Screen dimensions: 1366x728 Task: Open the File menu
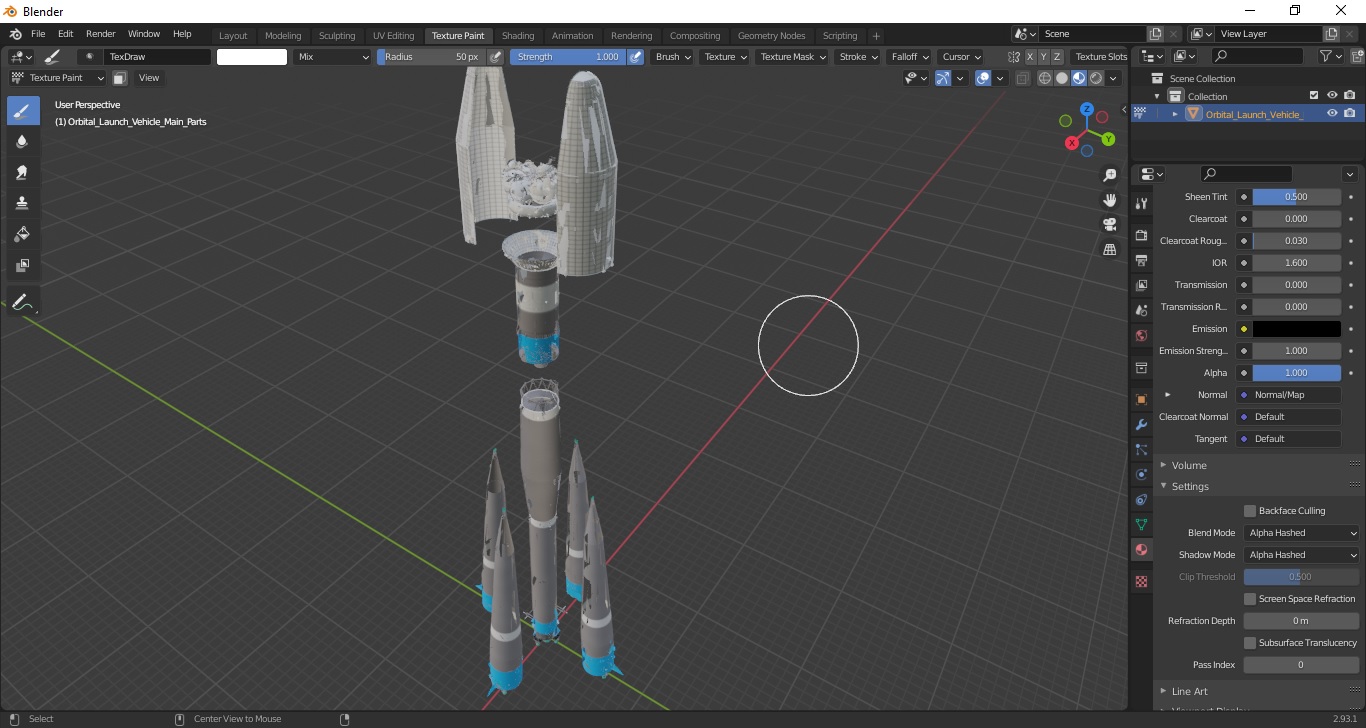coord(38,34)
